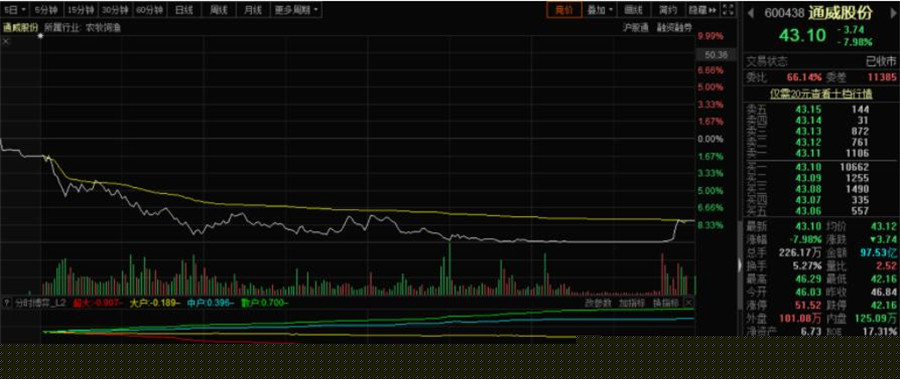Click the 卖一 price 43.11
This screenshot has width=900, height=379.
pos(808,153)
